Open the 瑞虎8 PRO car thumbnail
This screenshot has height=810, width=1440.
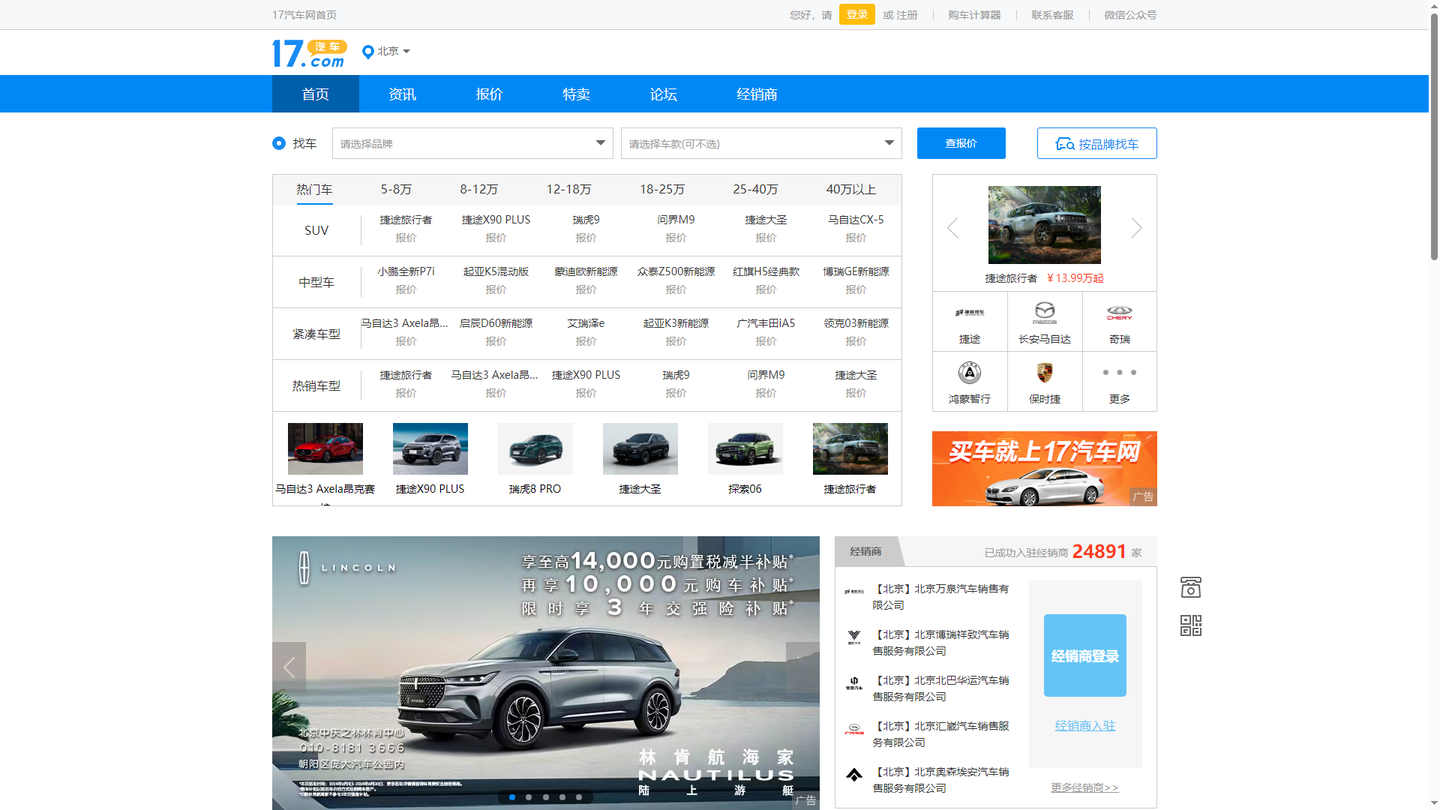click(x=535, y=448)
